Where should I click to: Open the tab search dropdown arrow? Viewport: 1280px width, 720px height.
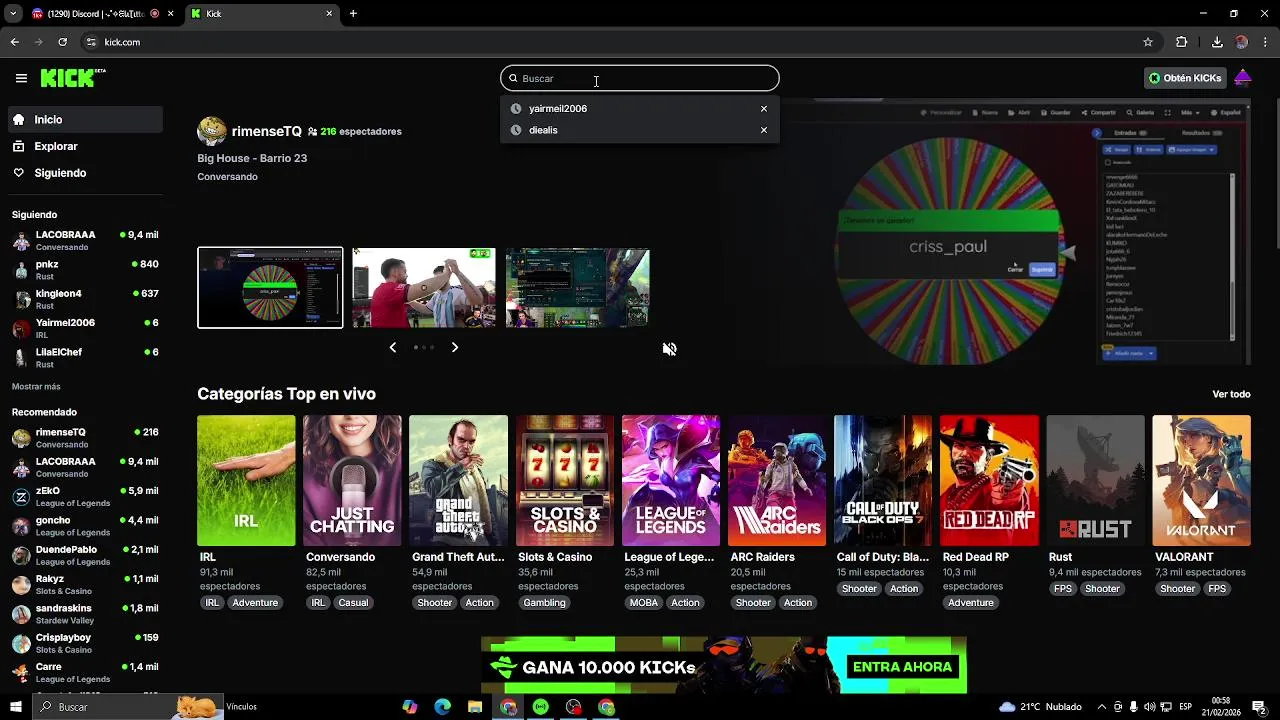pos(13,14)
